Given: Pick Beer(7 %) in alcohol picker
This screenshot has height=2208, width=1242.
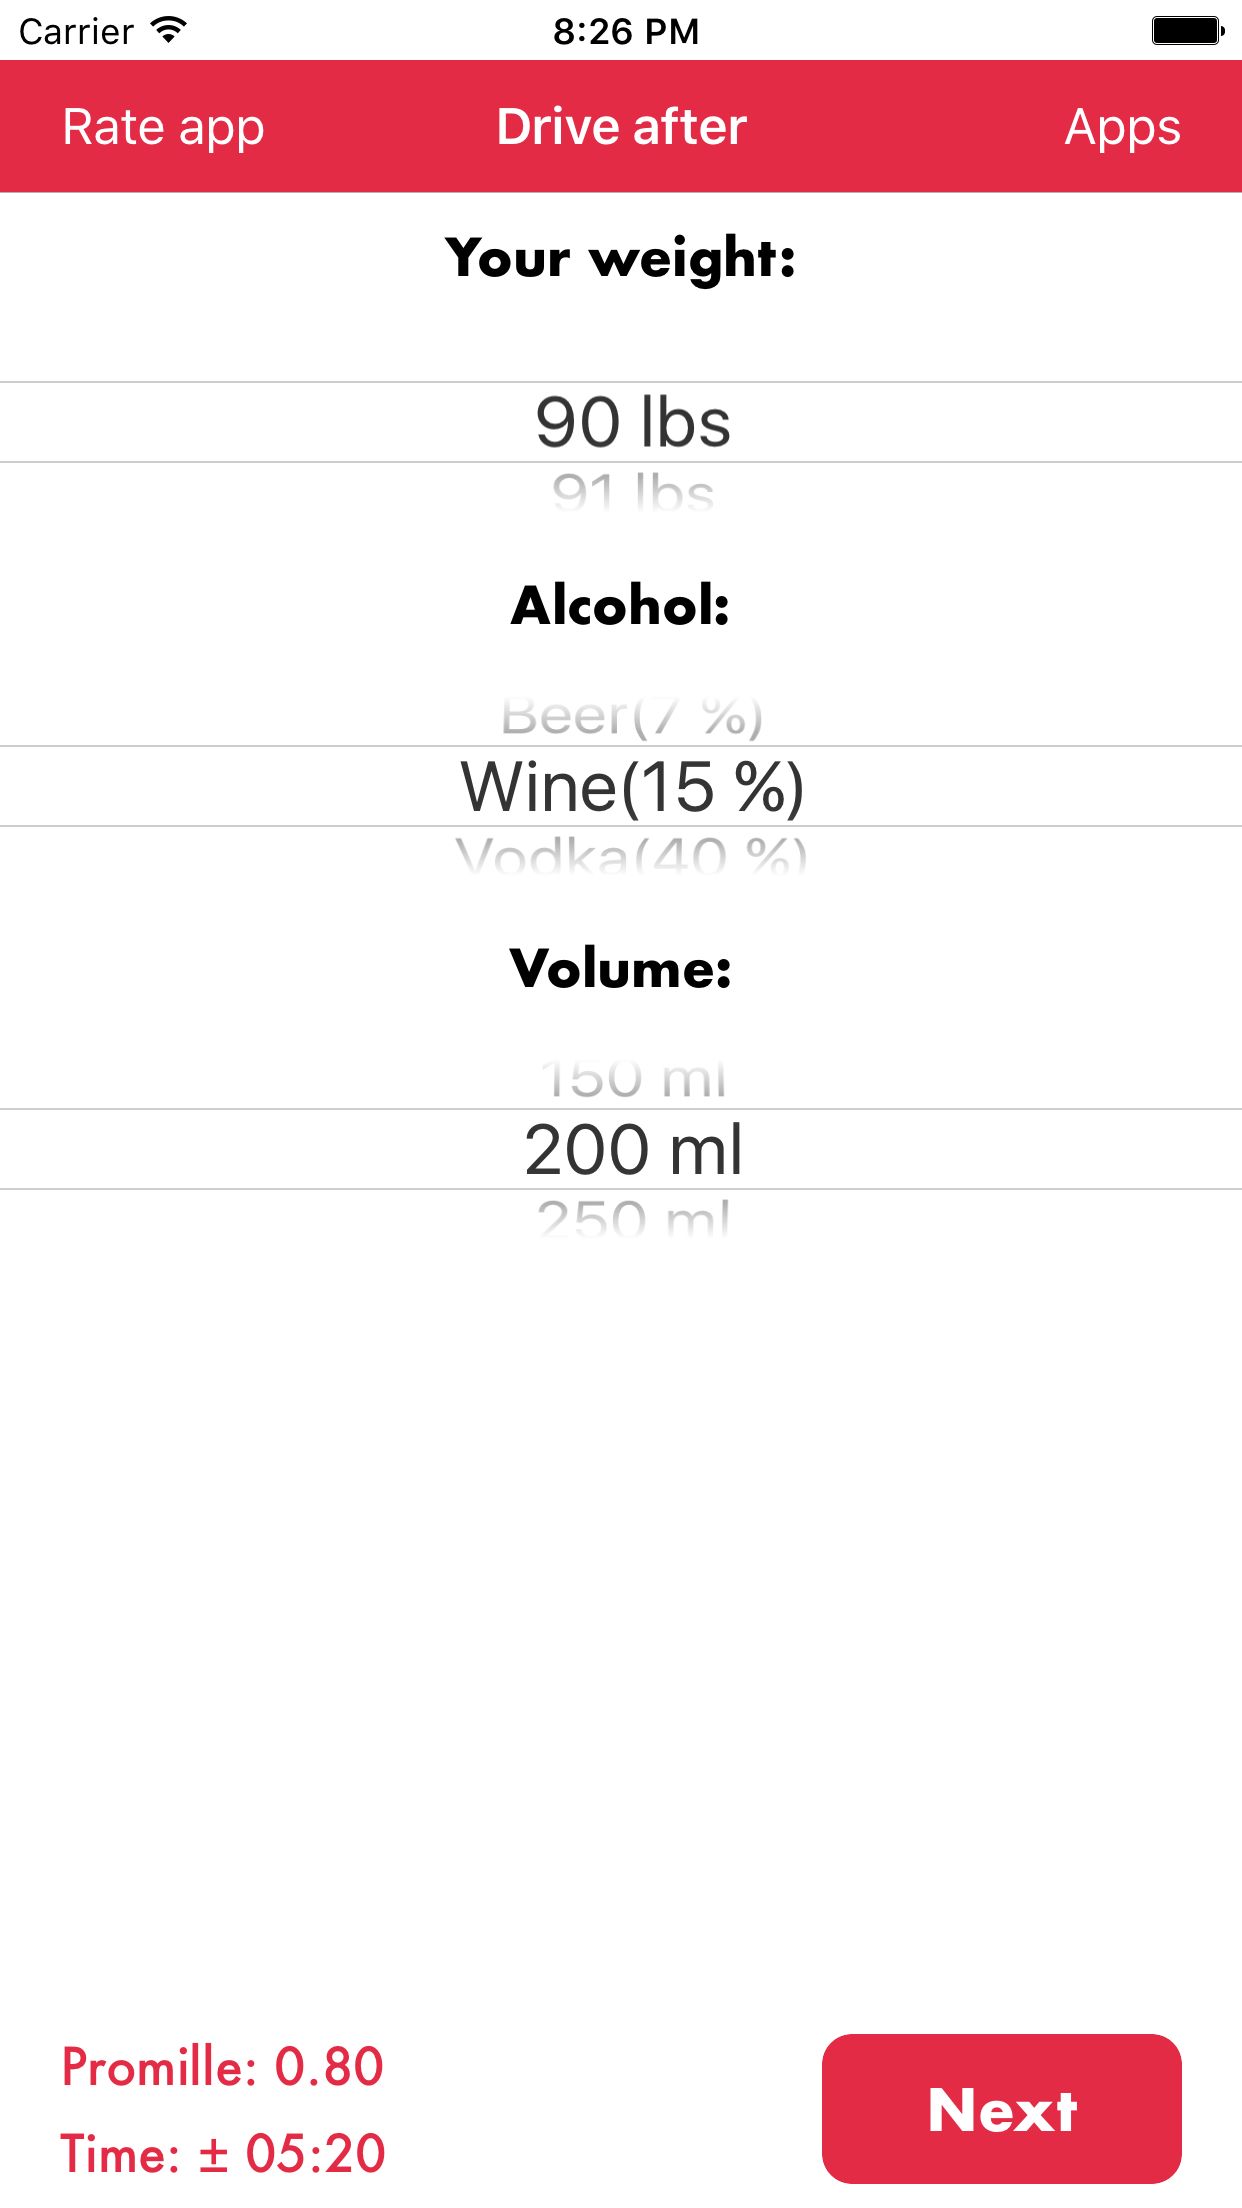Looking at the screenshot, I should click(x=631, y=717).
